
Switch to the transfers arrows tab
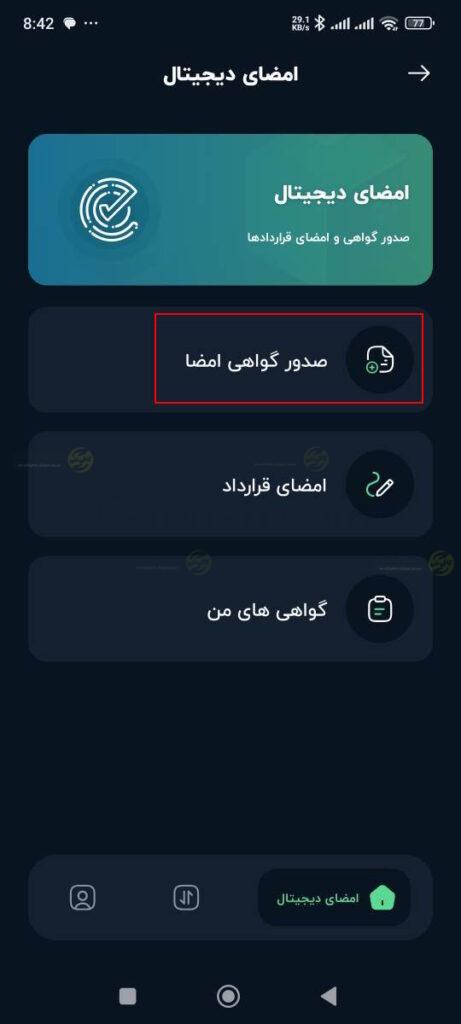point(186,897)
